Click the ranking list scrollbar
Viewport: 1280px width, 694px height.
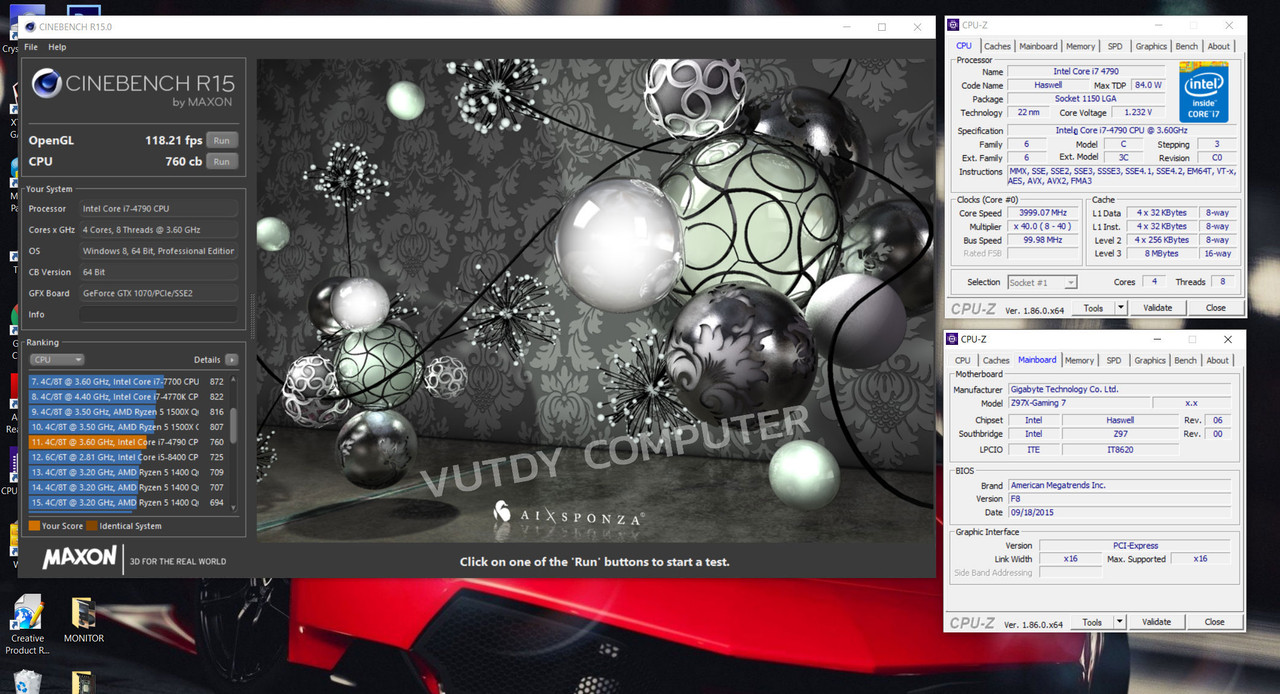click(235, 425)
